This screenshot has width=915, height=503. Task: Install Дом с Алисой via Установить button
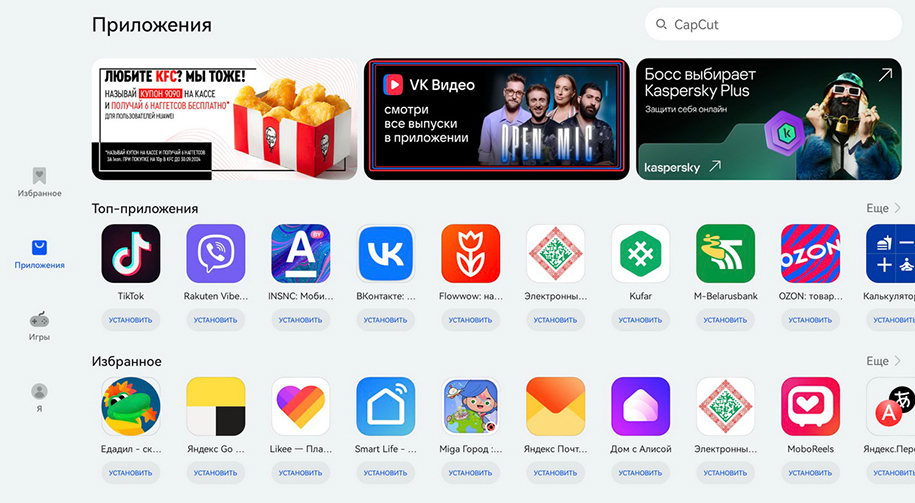point(640,473)
